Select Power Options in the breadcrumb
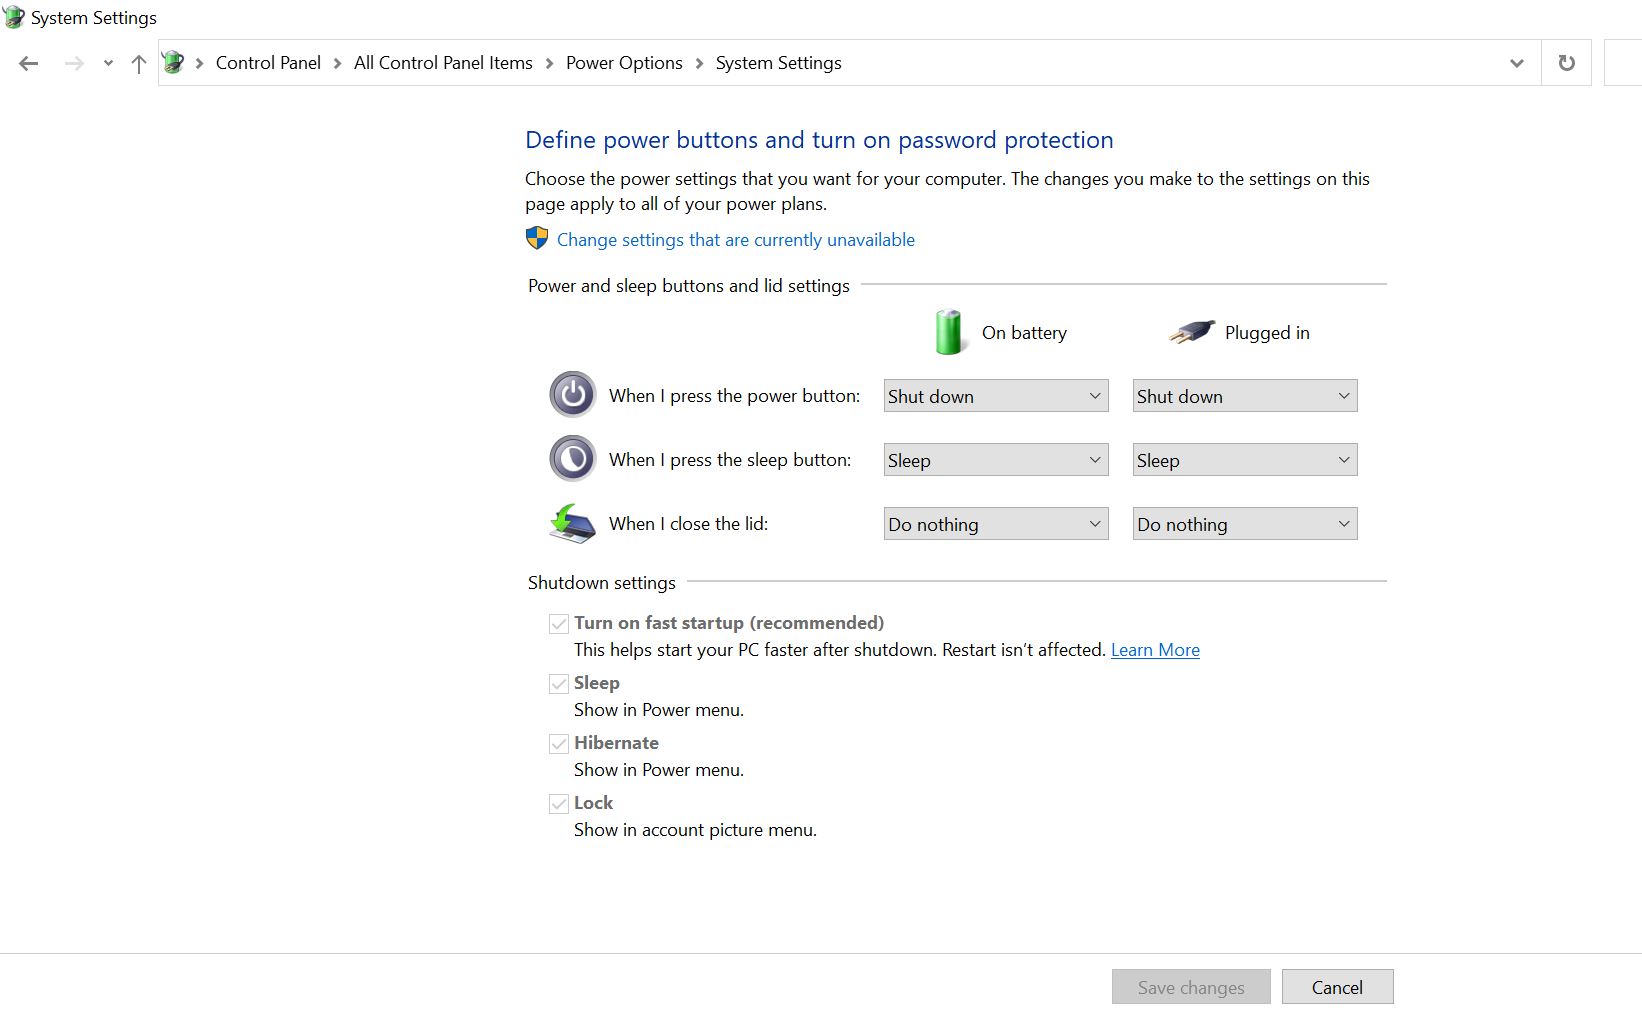This screenshot has height=1018, width=1642. (624, 62)
